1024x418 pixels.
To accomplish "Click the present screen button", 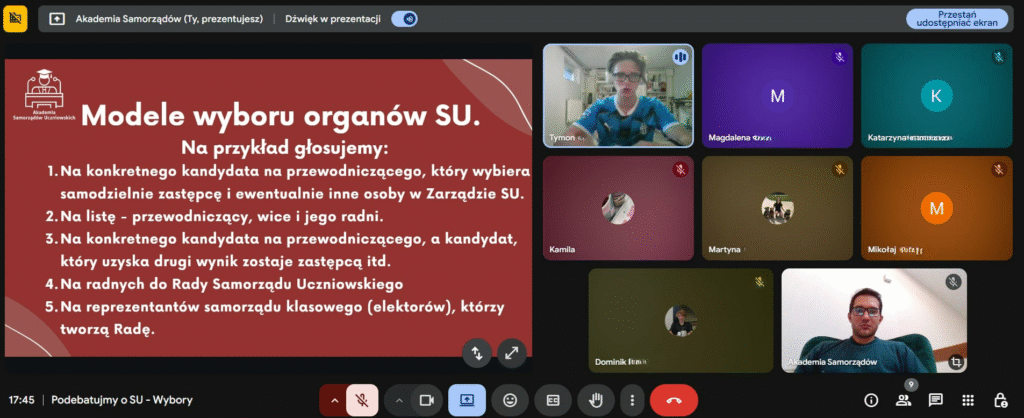I will click(467, 400).
